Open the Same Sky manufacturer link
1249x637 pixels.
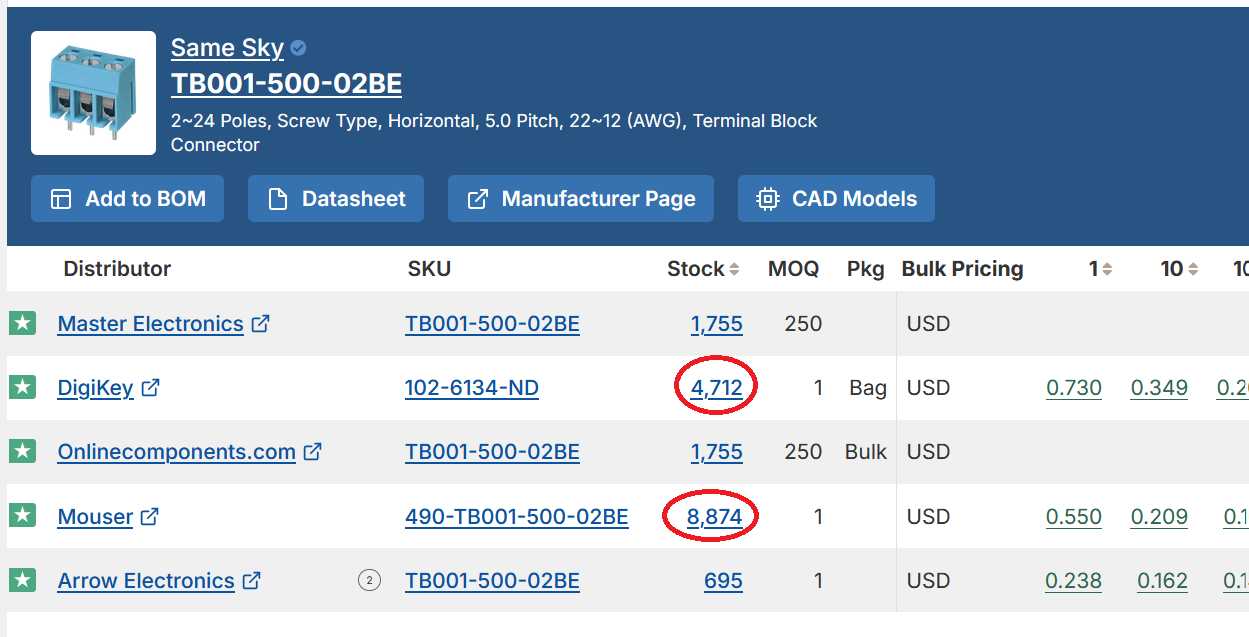(227, 47)
